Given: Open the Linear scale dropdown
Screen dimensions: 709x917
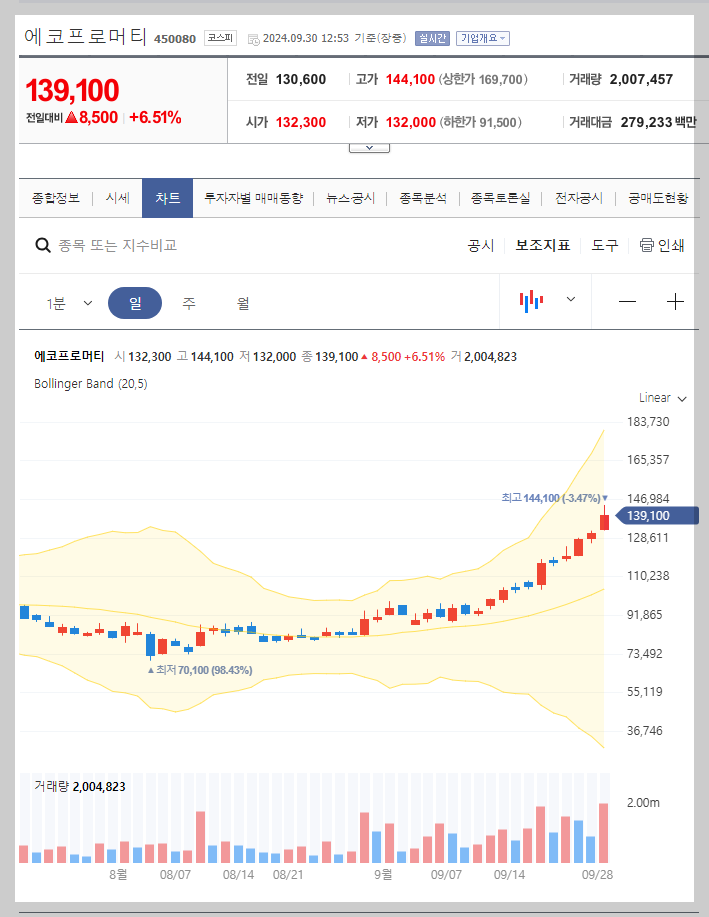Looking at the screenshot, I should [x=660, y=397].
